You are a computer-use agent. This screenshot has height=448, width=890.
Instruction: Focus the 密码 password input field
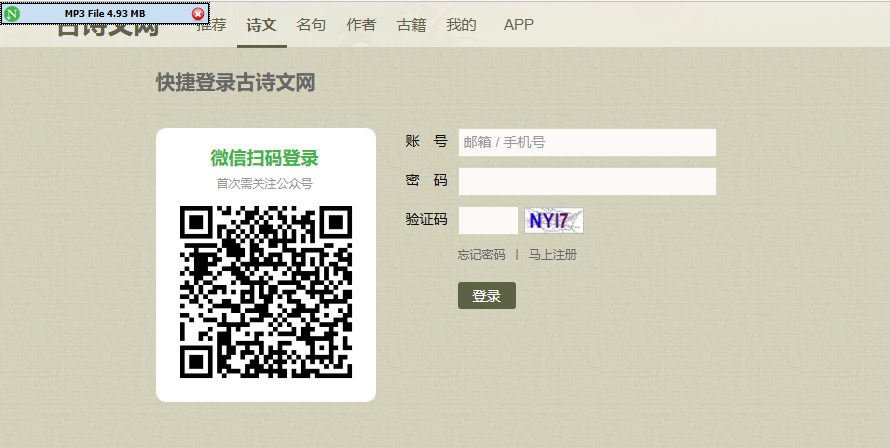[x=587, y=181]
